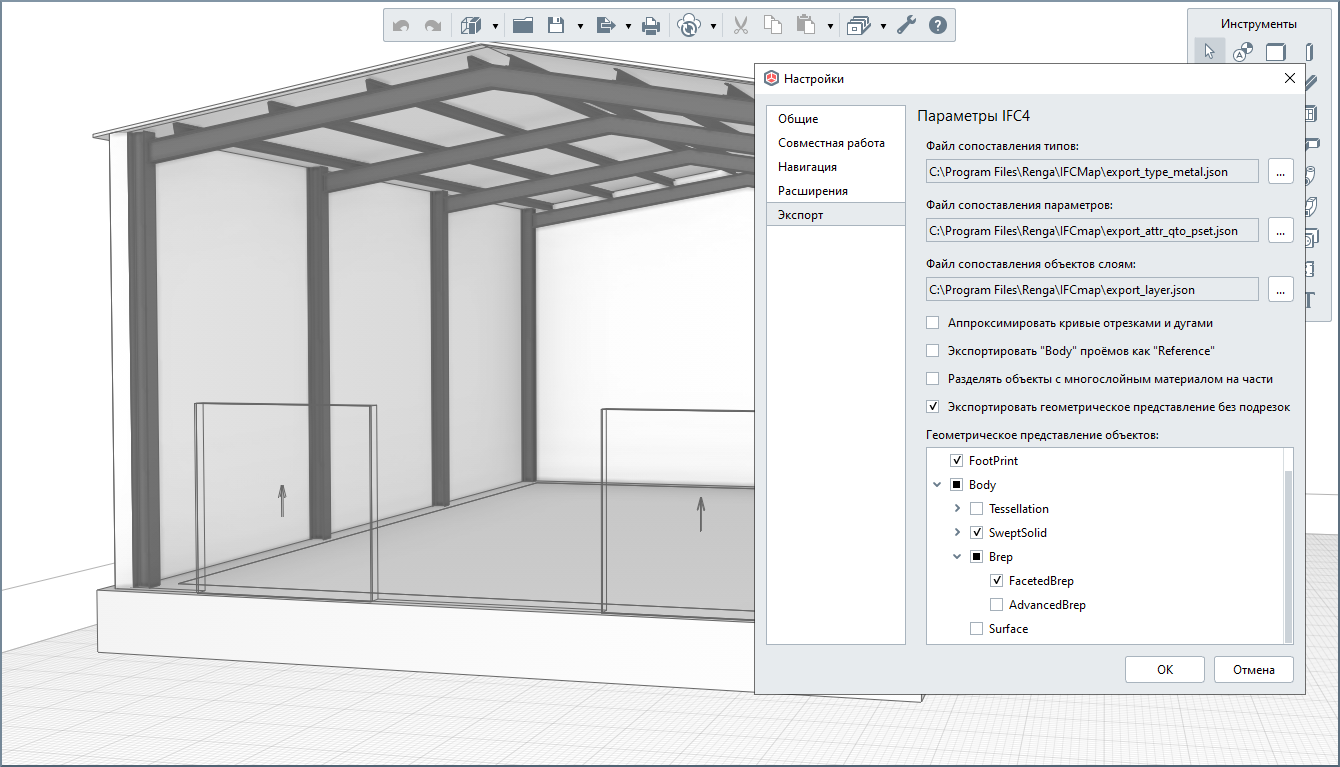Print using the printer icon
Viewport: 1340px width, 767px height.
[x=650, y=26]
